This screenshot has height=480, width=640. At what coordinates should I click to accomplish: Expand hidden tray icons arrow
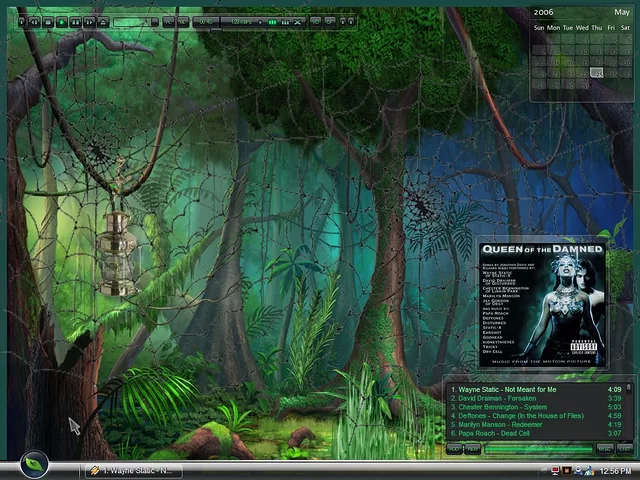tap(544, 470)
